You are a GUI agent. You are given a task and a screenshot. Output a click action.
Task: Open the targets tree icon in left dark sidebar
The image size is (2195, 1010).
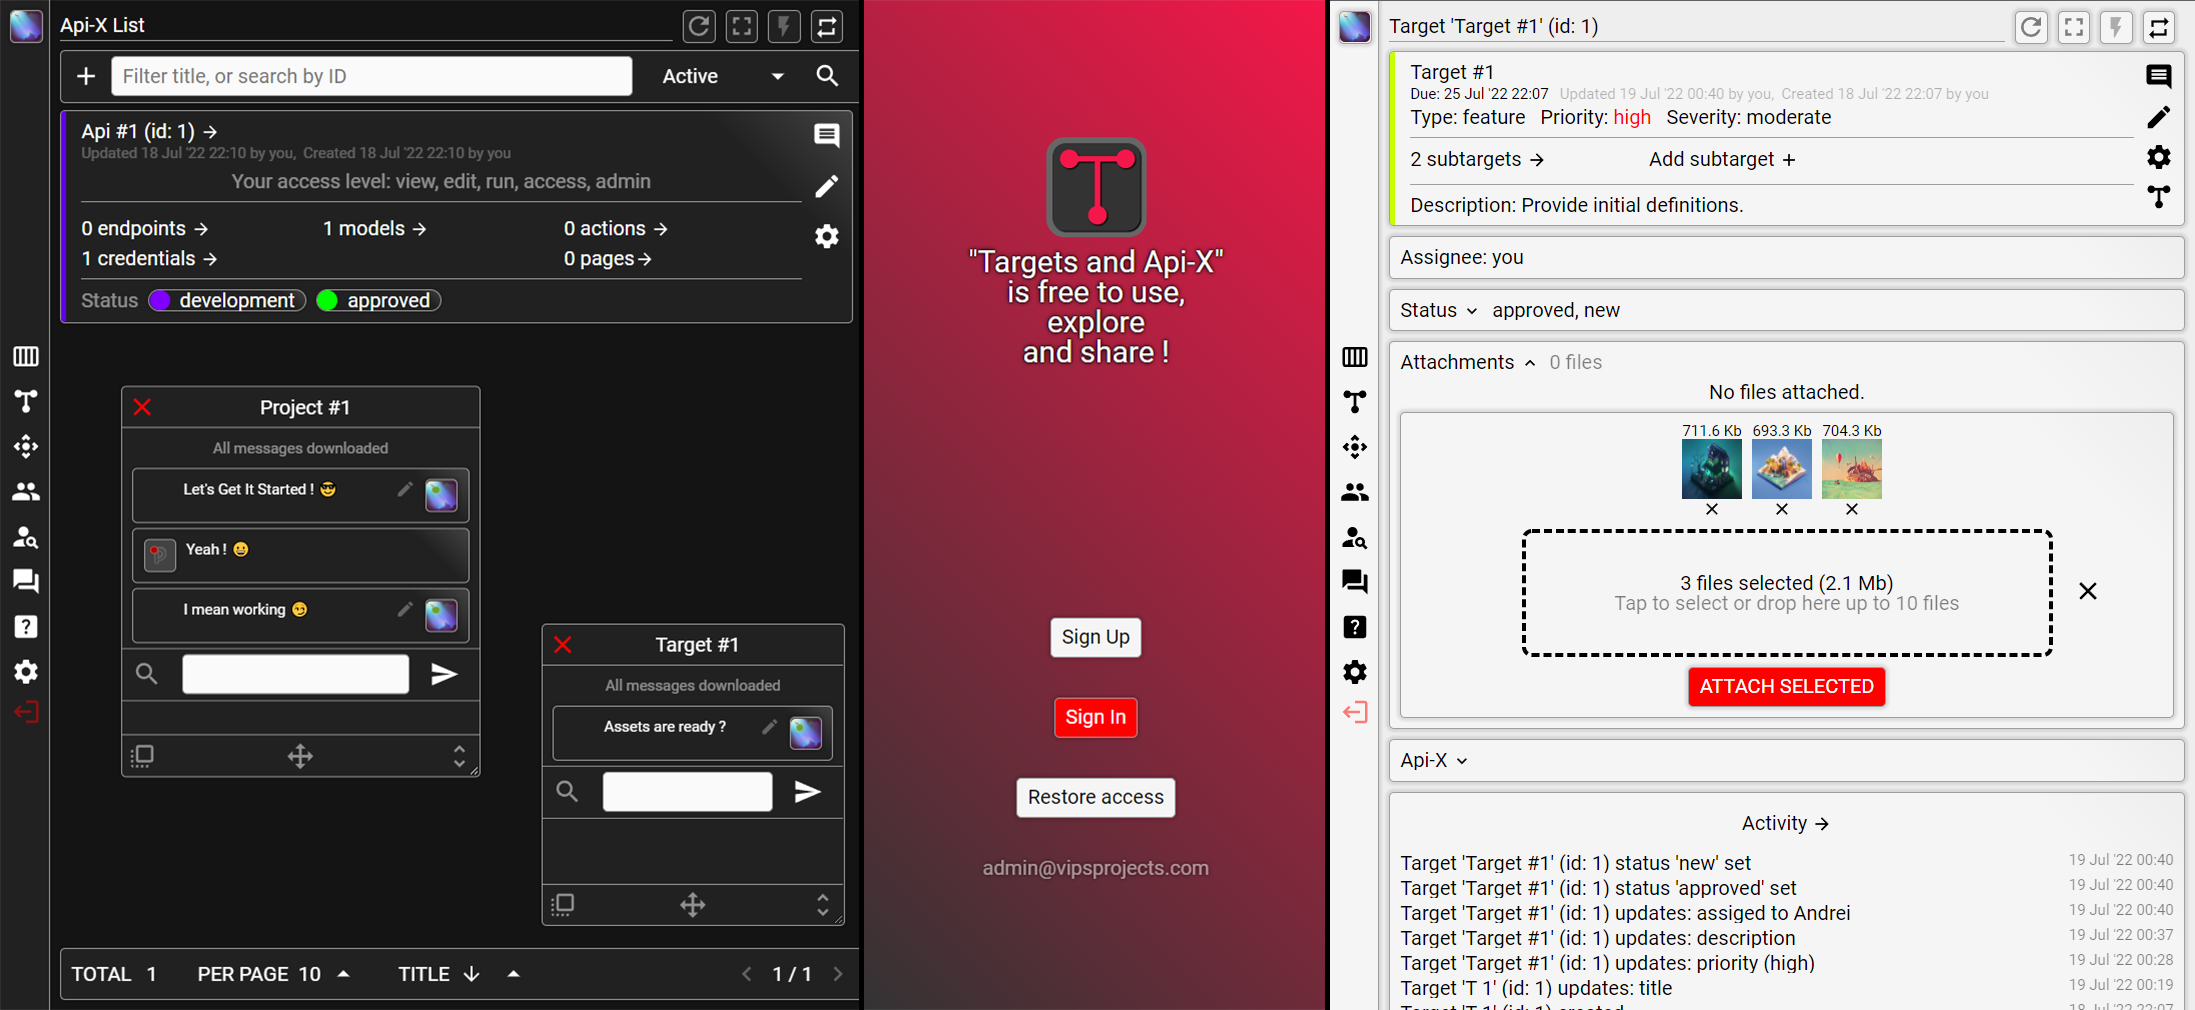point(26,401)
